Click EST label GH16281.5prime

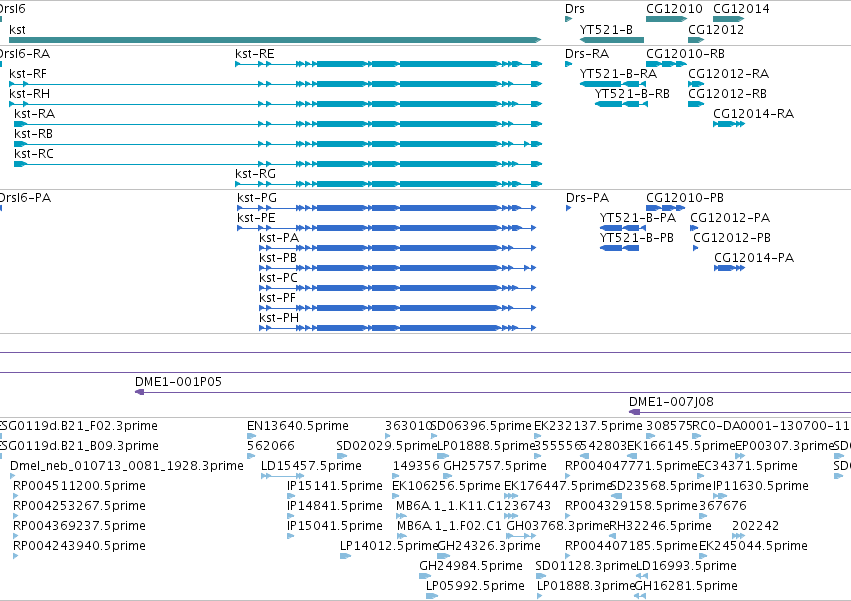(x=686, y=586)
